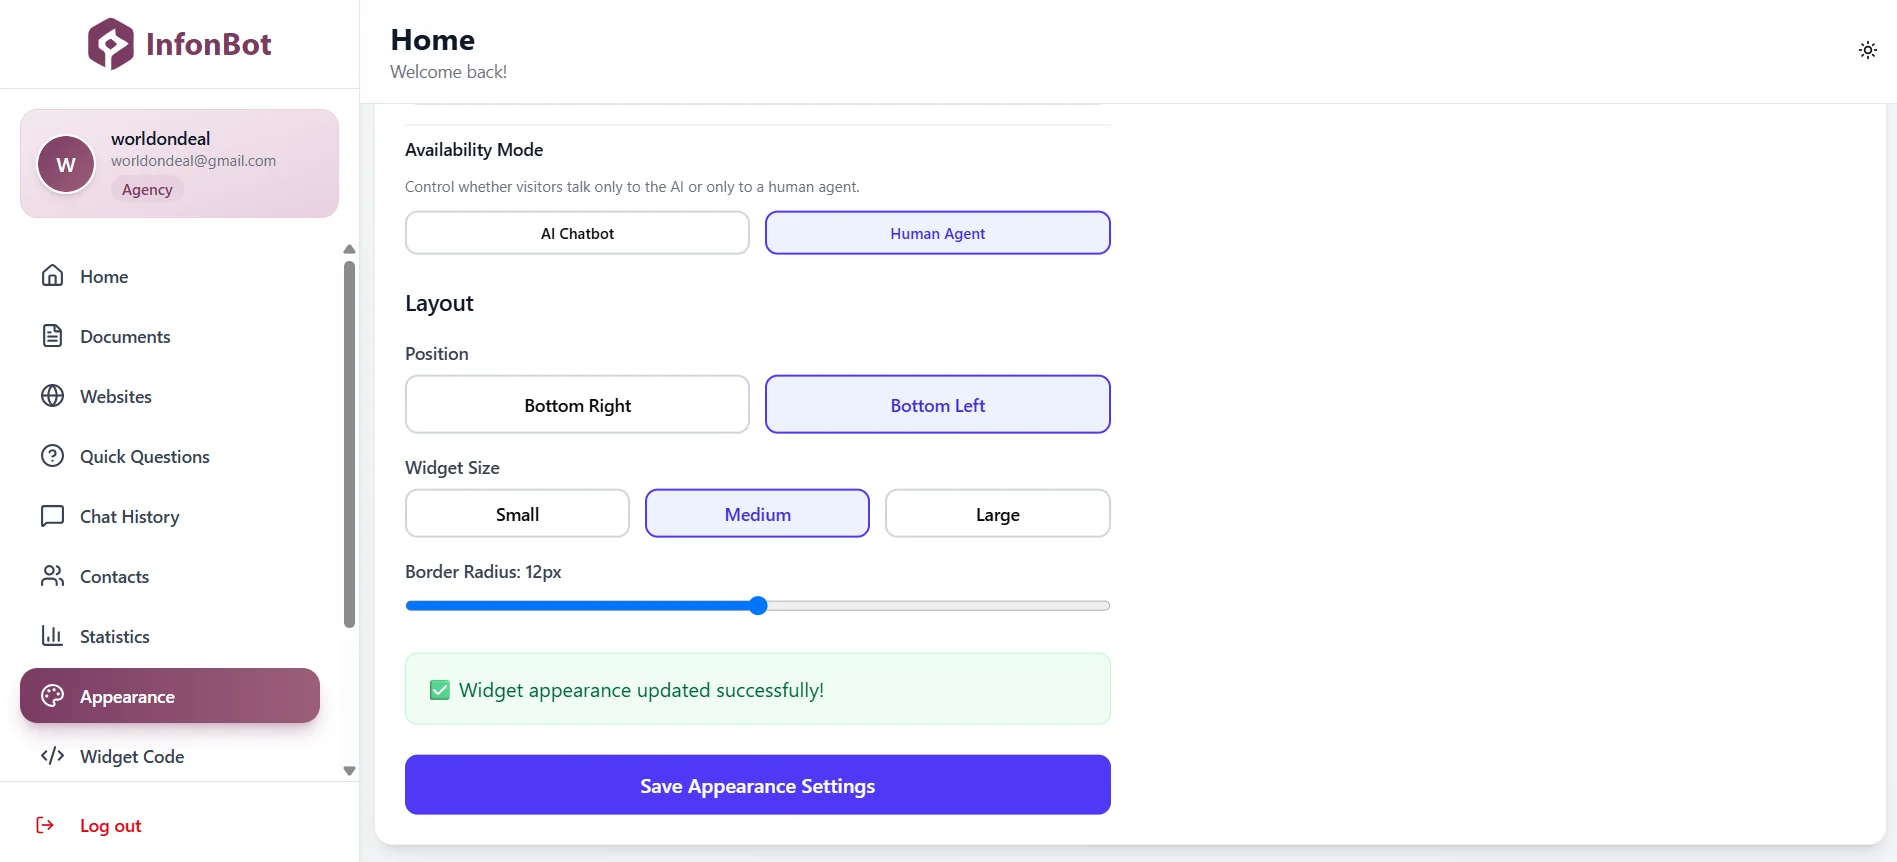Choose Large widget size
Image resolution: width=1897 pixels, height=862 pixels.
click(998, 514)
